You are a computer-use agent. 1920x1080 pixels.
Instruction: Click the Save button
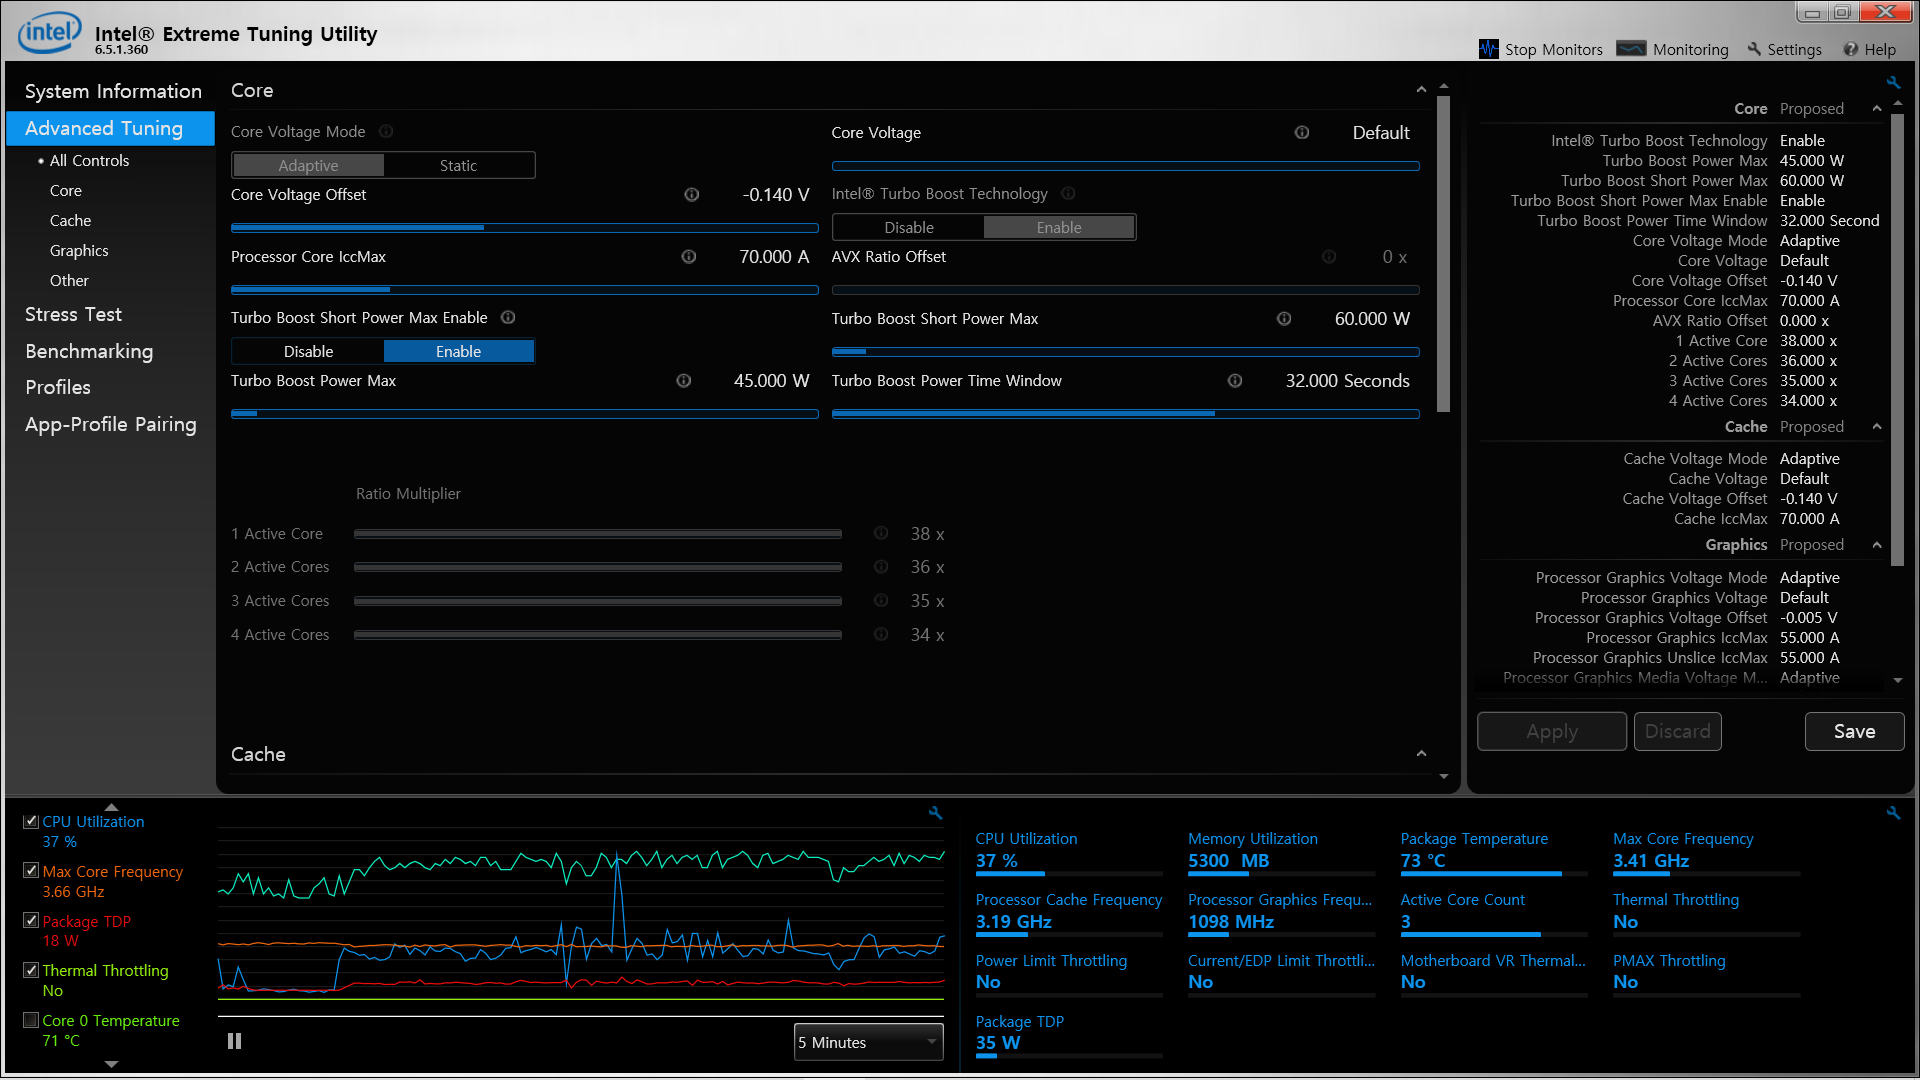coord(1854,731)
